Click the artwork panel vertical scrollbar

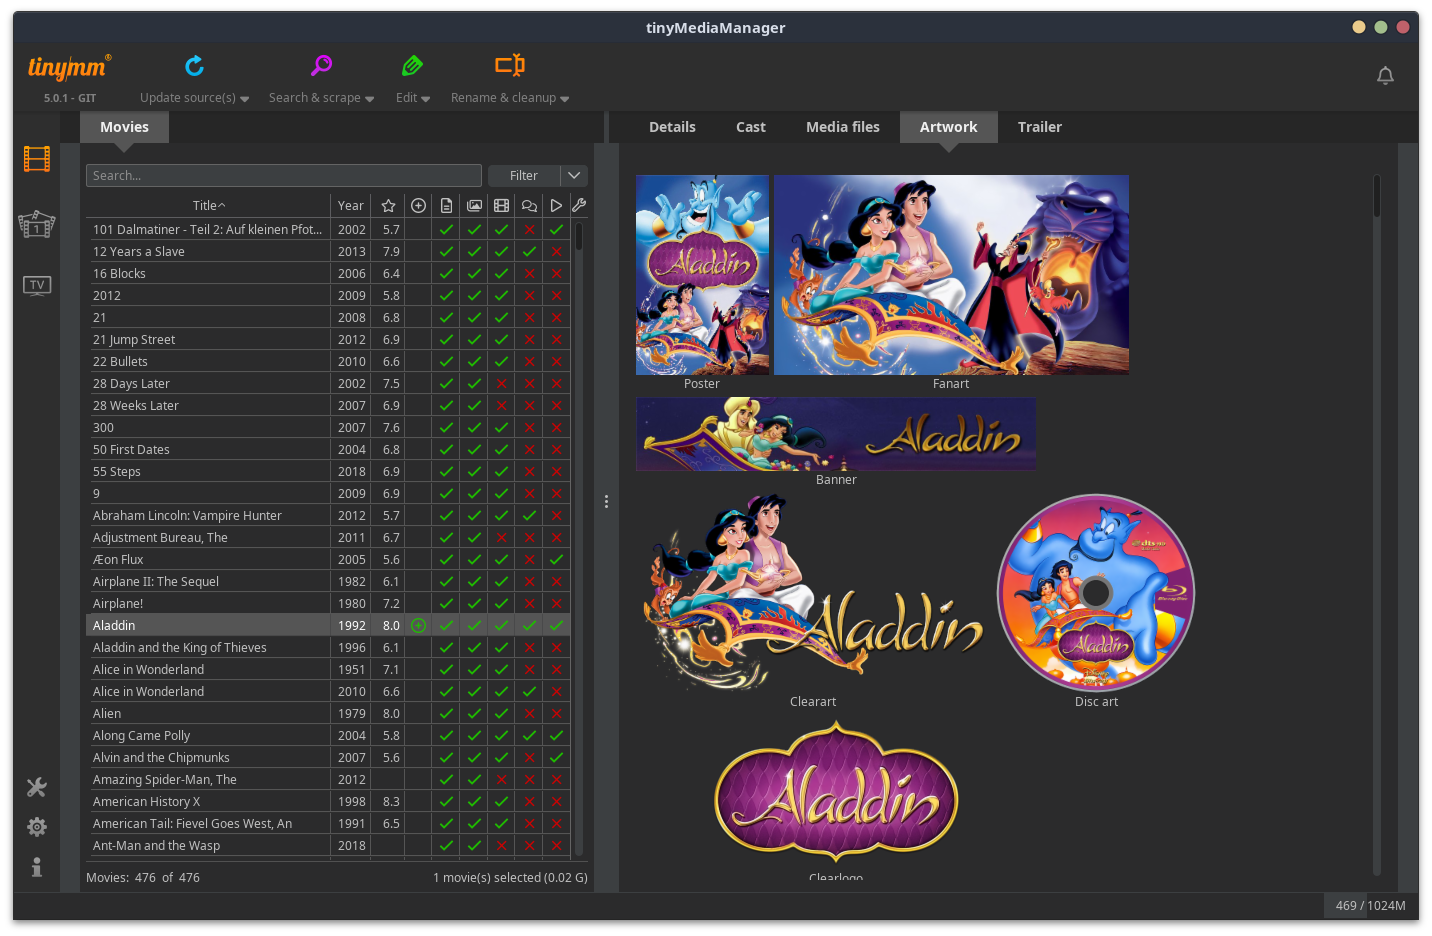tap(1377, 198)
